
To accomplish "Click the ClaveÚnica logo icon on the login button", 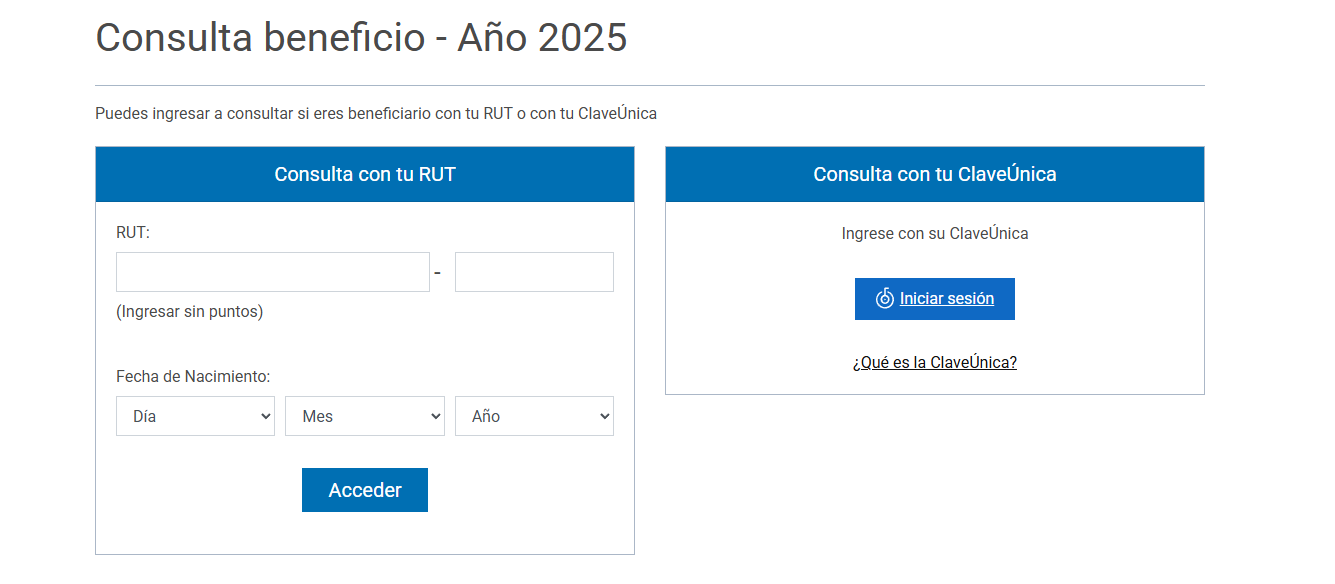I will tap(884, 298).
